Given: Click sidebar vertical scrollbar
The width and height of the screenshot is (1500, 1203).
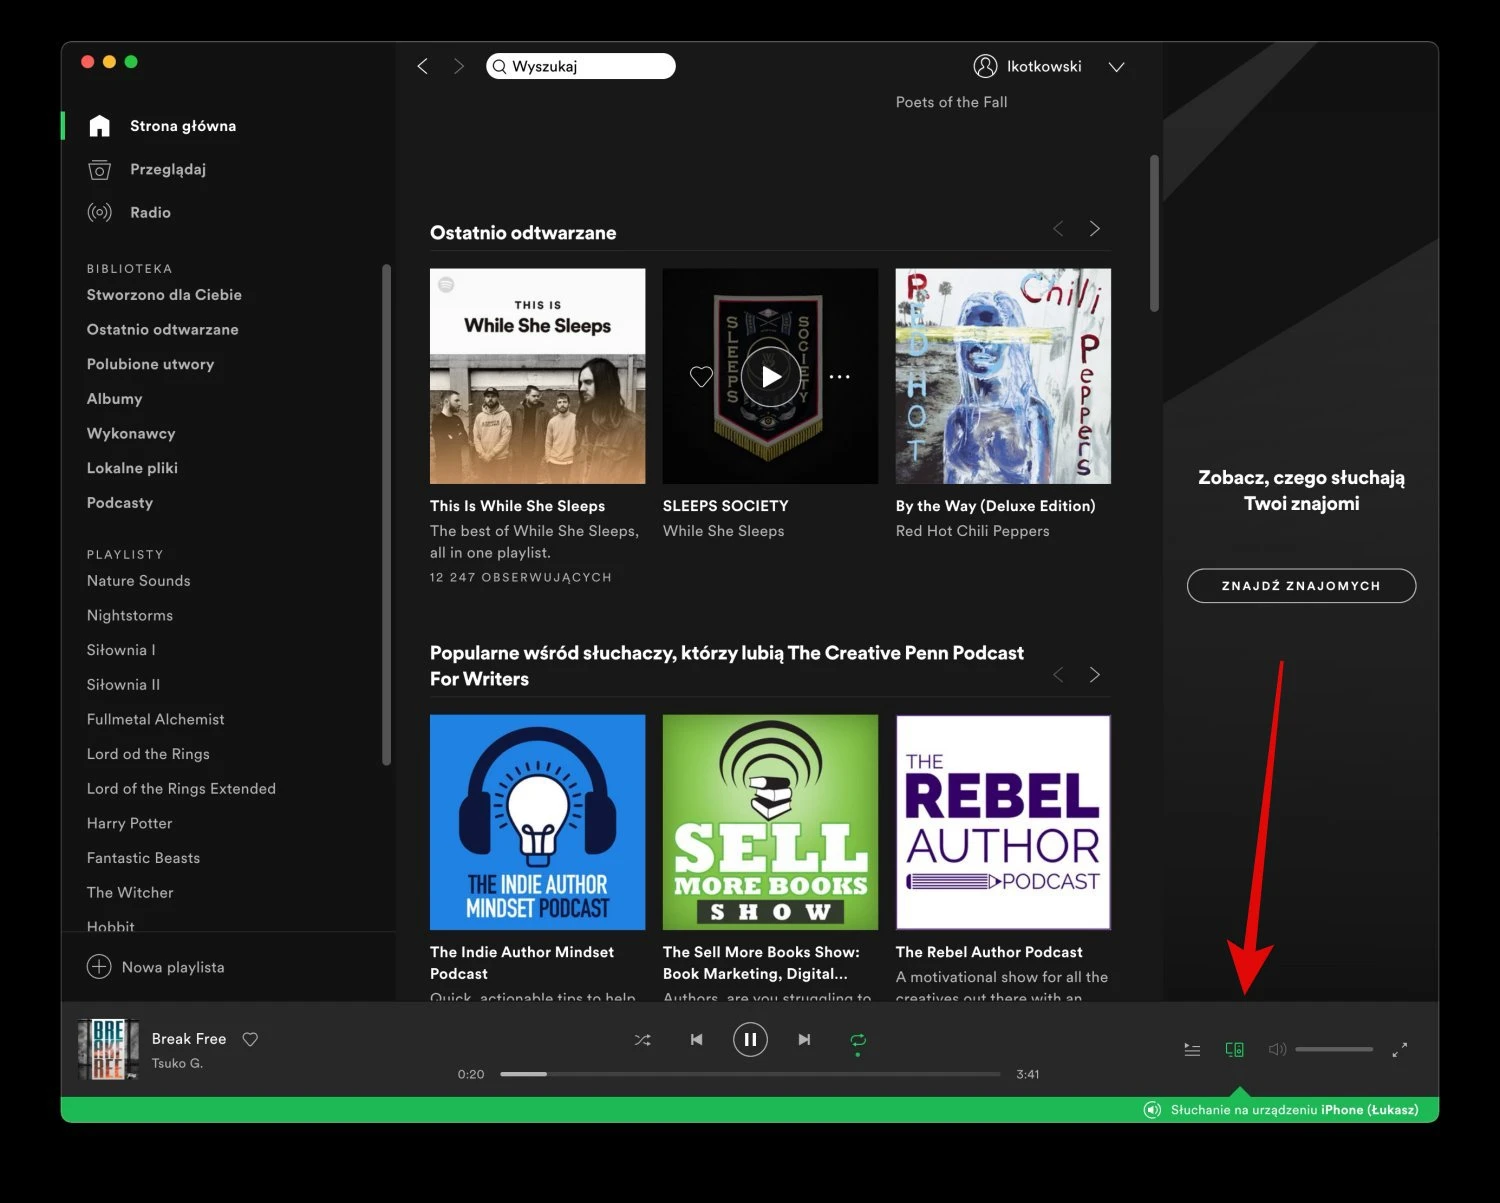Looking at the screenshot, I should click(x=386, y=515).
